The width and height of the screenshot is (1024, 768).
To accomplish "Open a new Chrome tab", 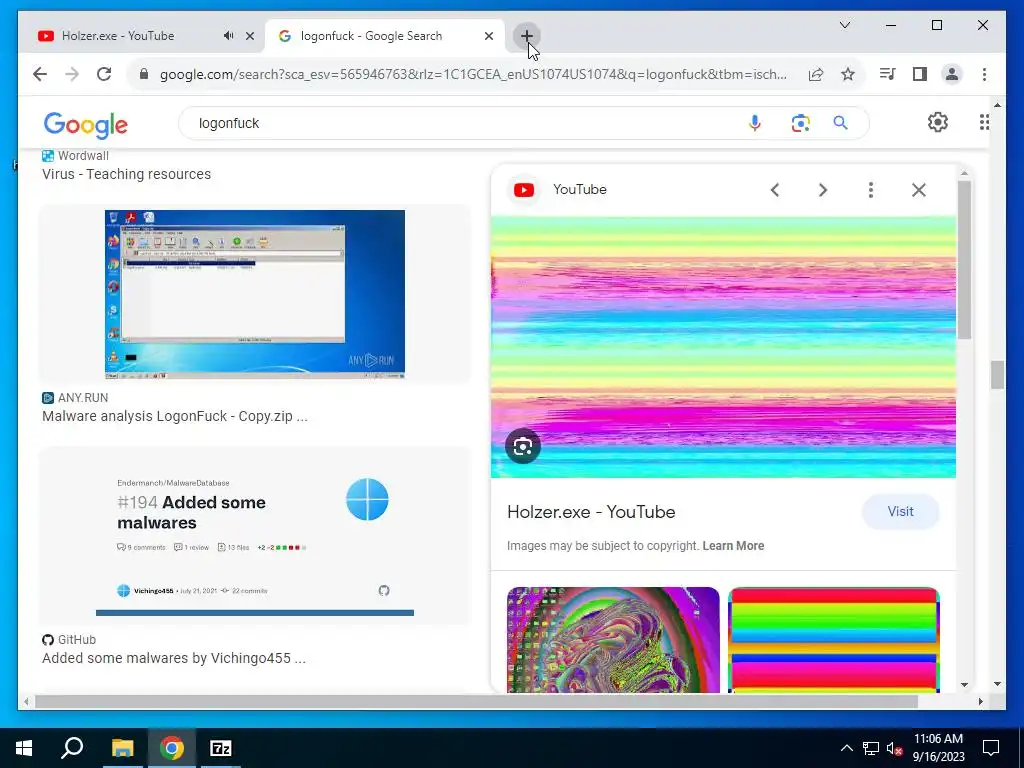I will (x=526, y=36).
